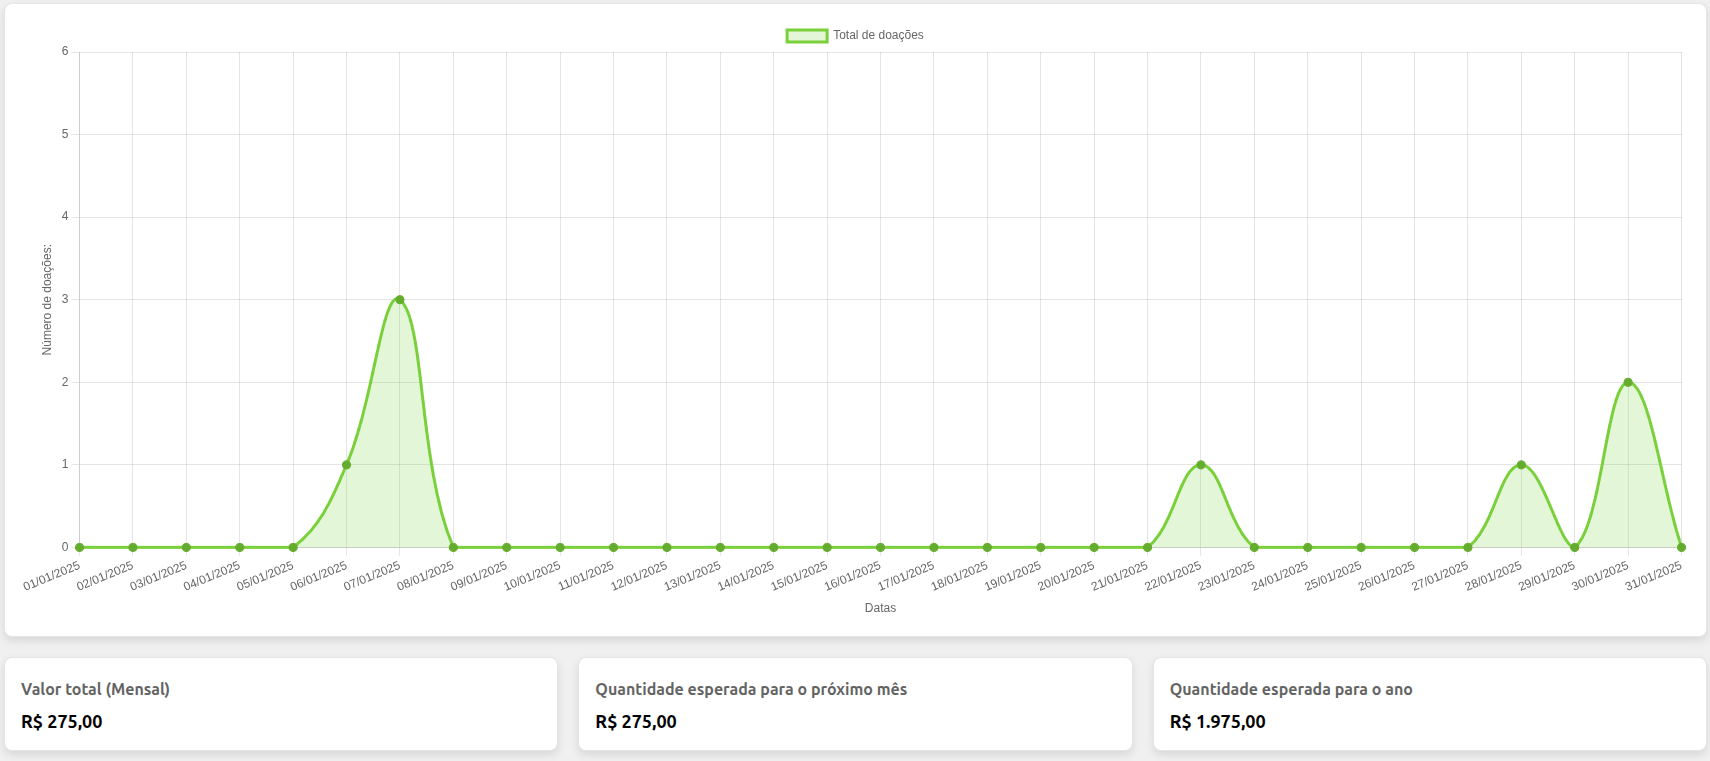
Task: Select the 22/01/2025 data point
Action: coord(1201,465)
